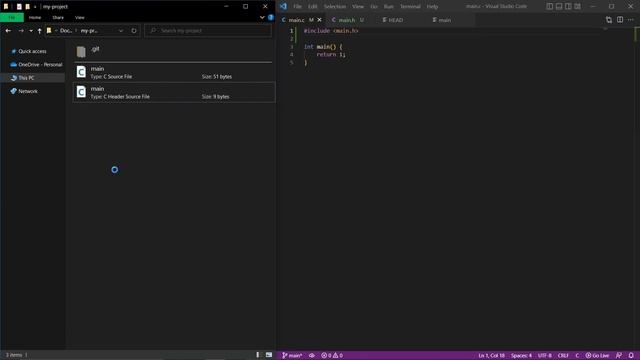
Task: Expand the File Explorer ribbon chevron
Action: coord(262,18)
